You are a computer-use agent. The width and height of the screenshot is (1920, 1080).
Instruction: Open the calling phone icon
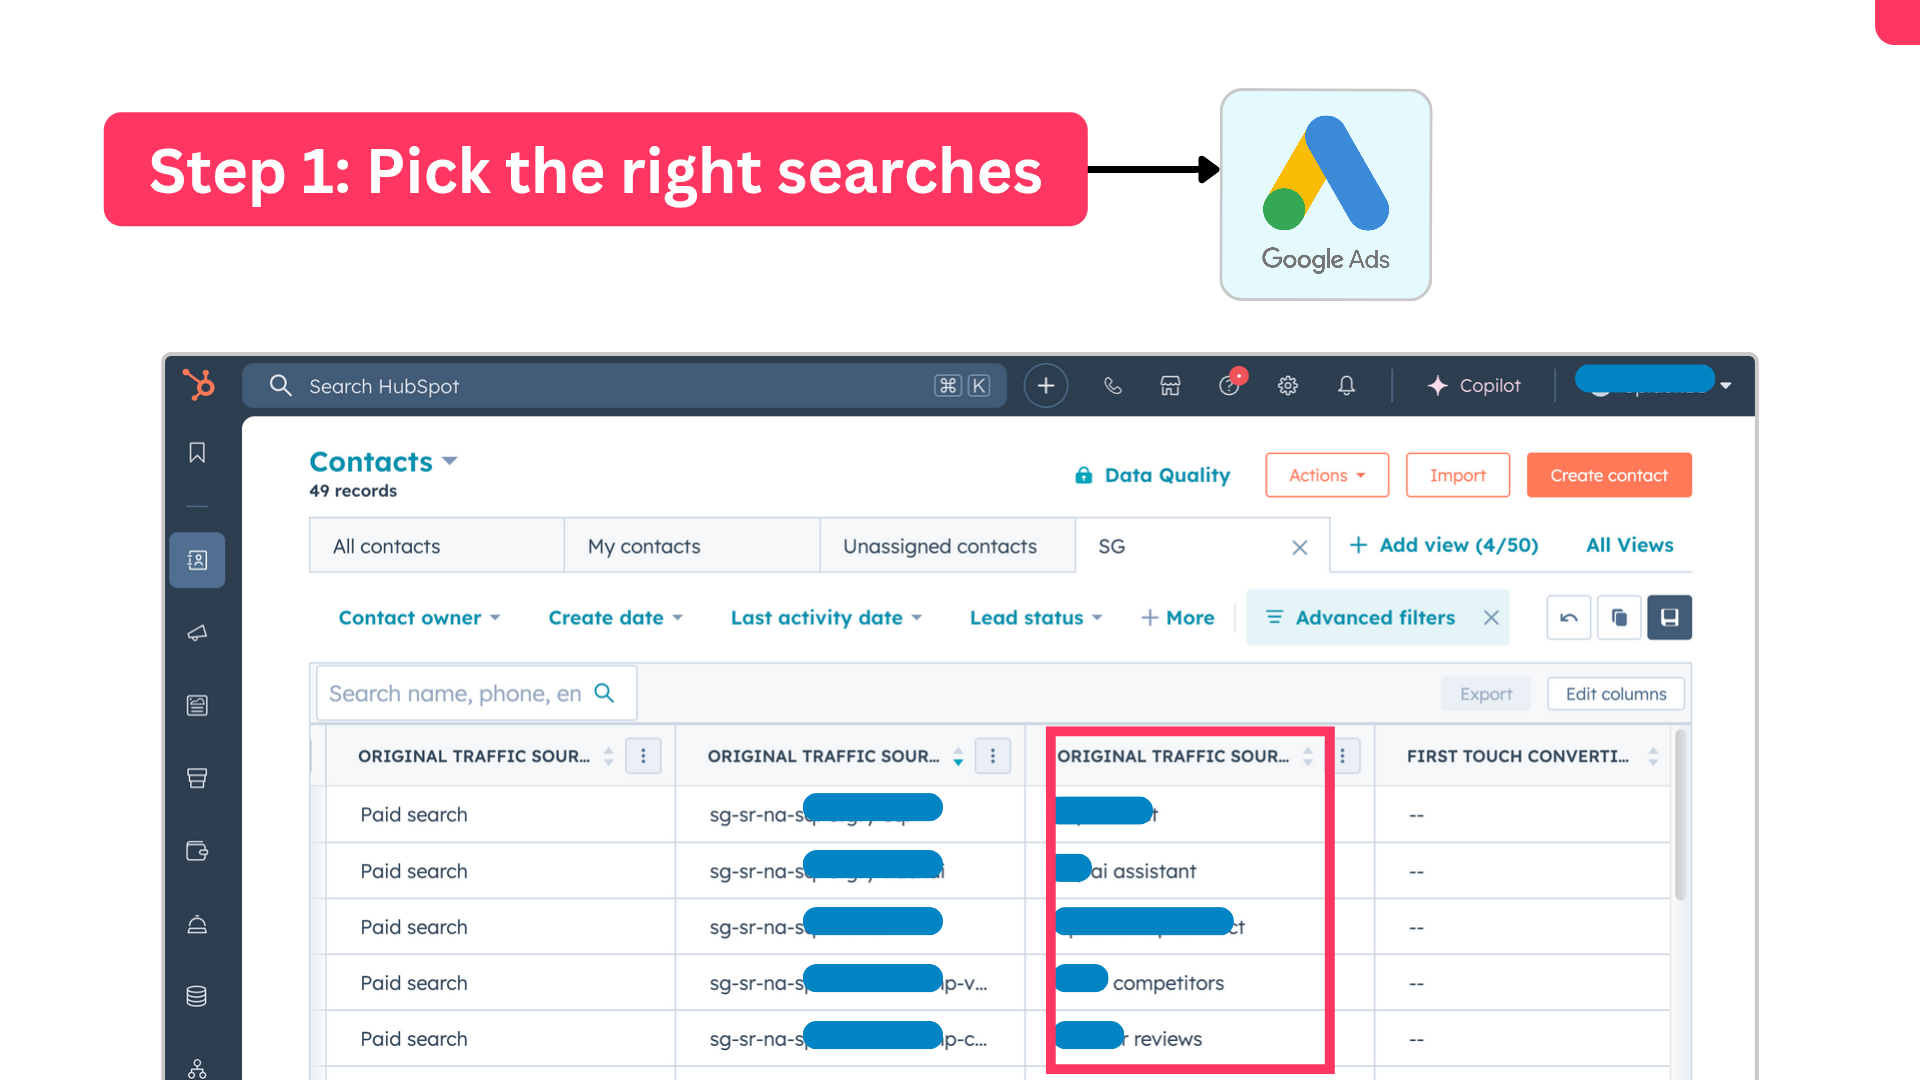pos(1113,386)
